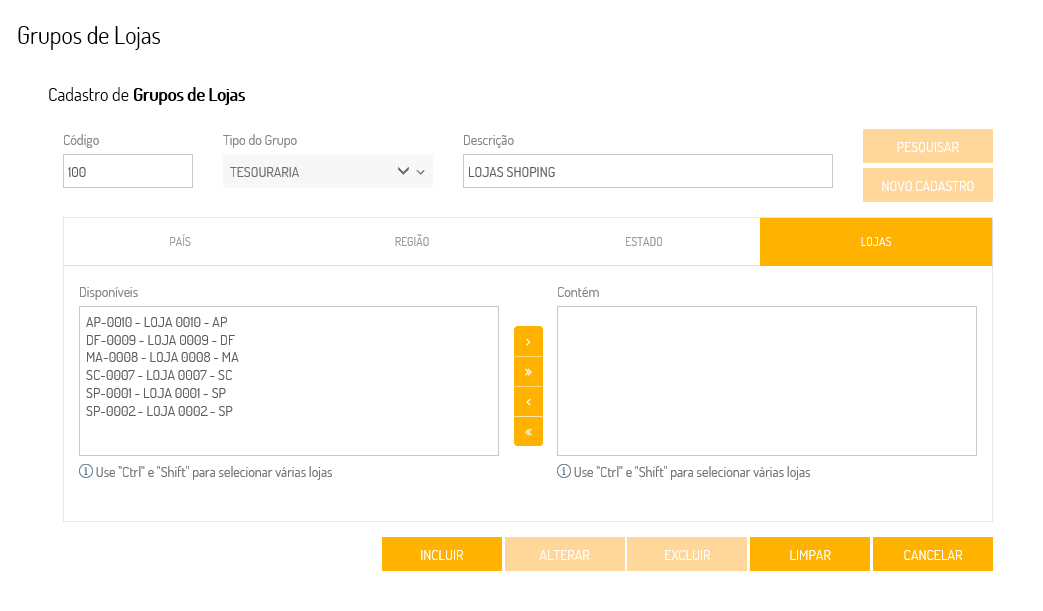Click info icon under Contém list
This screenshot has width=1043, height=611.
coord(564,472)
